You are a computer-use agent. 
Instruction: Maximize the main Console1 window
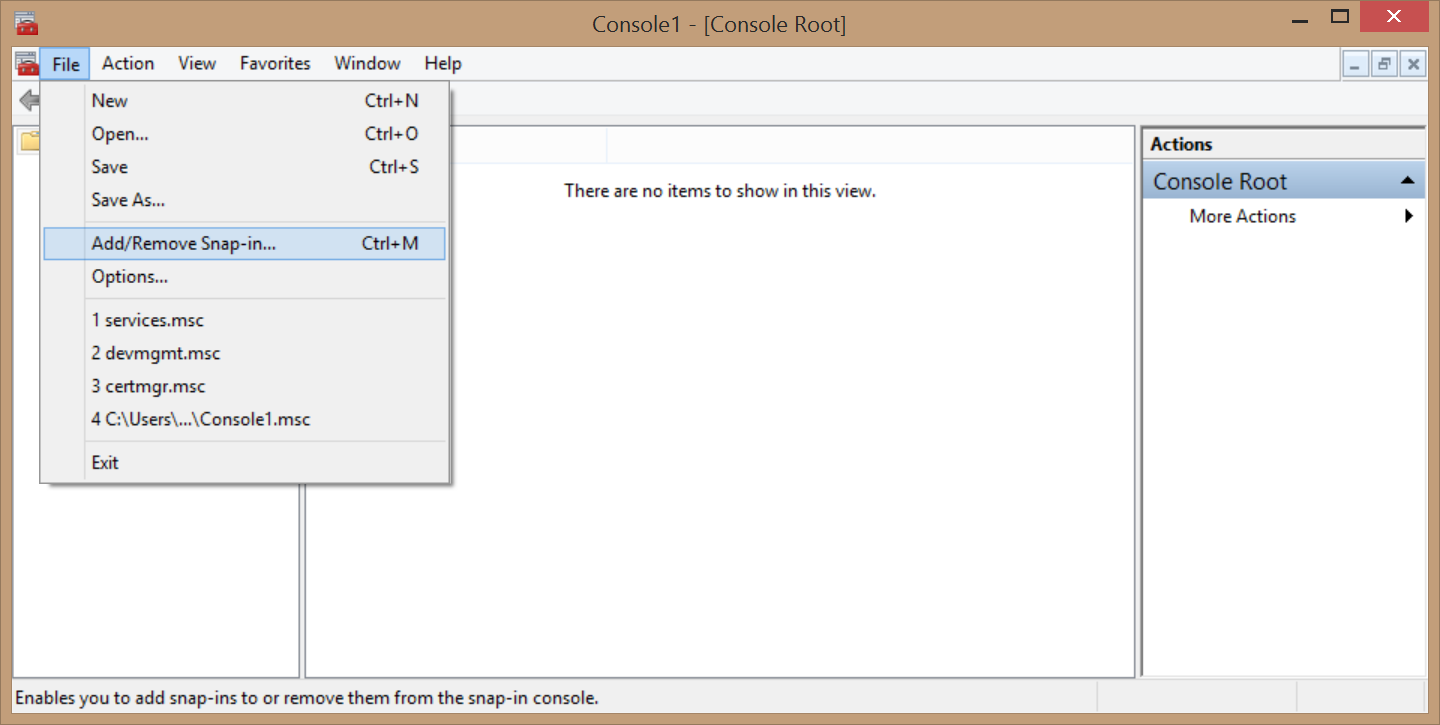(1340, 17)
